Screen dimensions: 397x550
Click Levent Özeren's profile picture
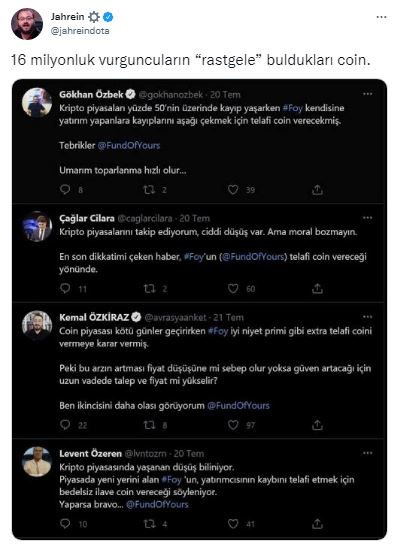37,461
